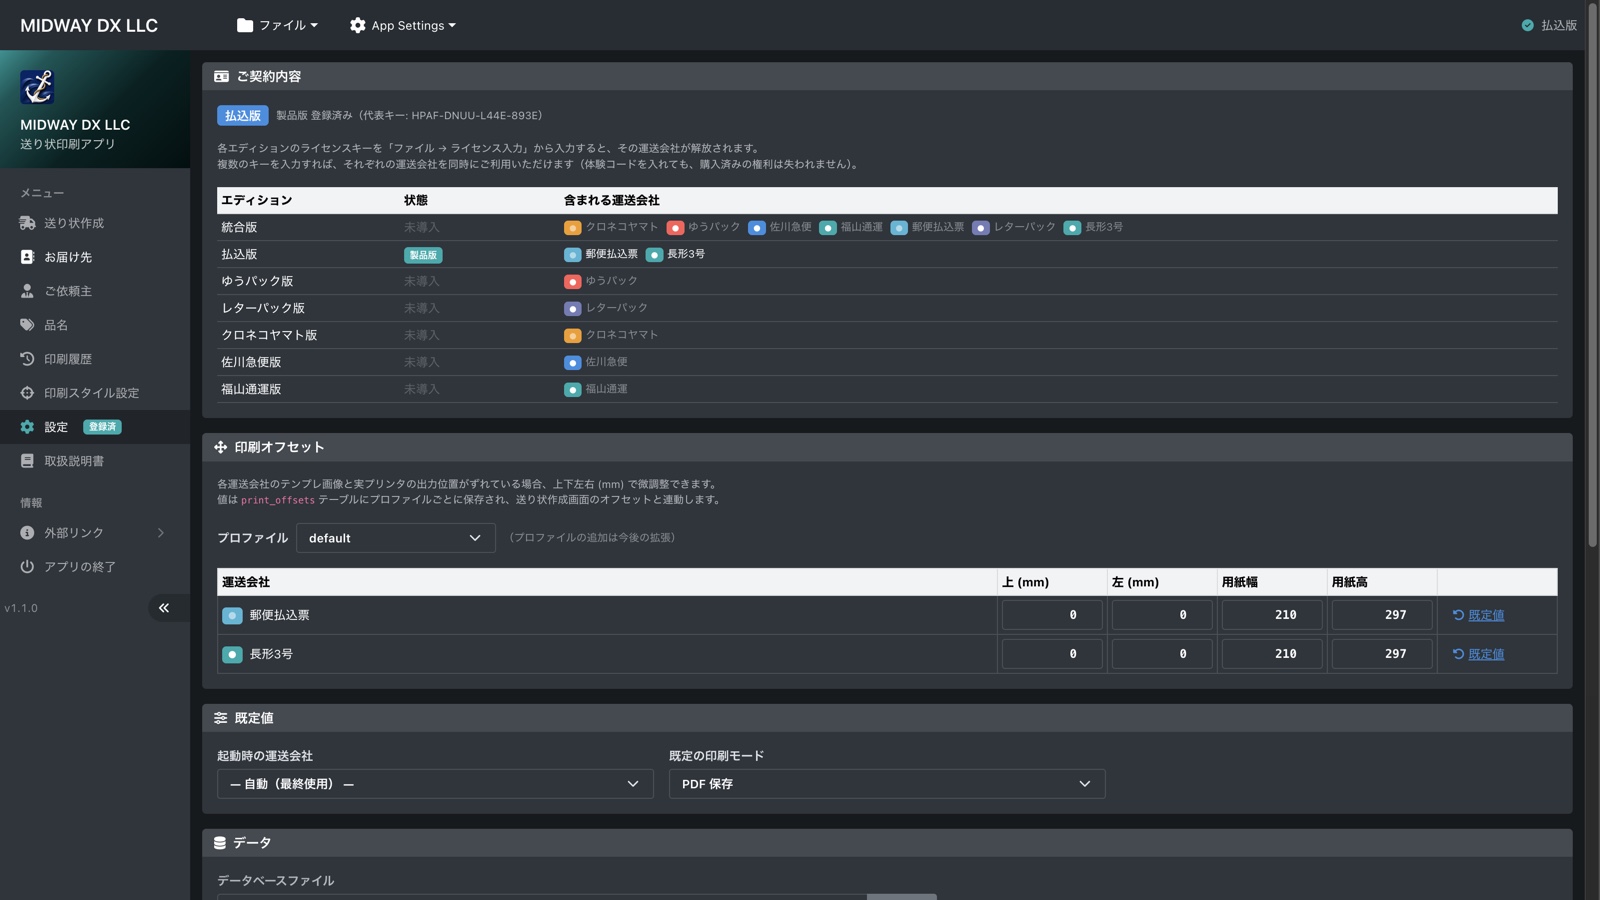Reset 郵便払込票 offsets via 既定値 link

pyautogui.click(x=1486, y=615)
